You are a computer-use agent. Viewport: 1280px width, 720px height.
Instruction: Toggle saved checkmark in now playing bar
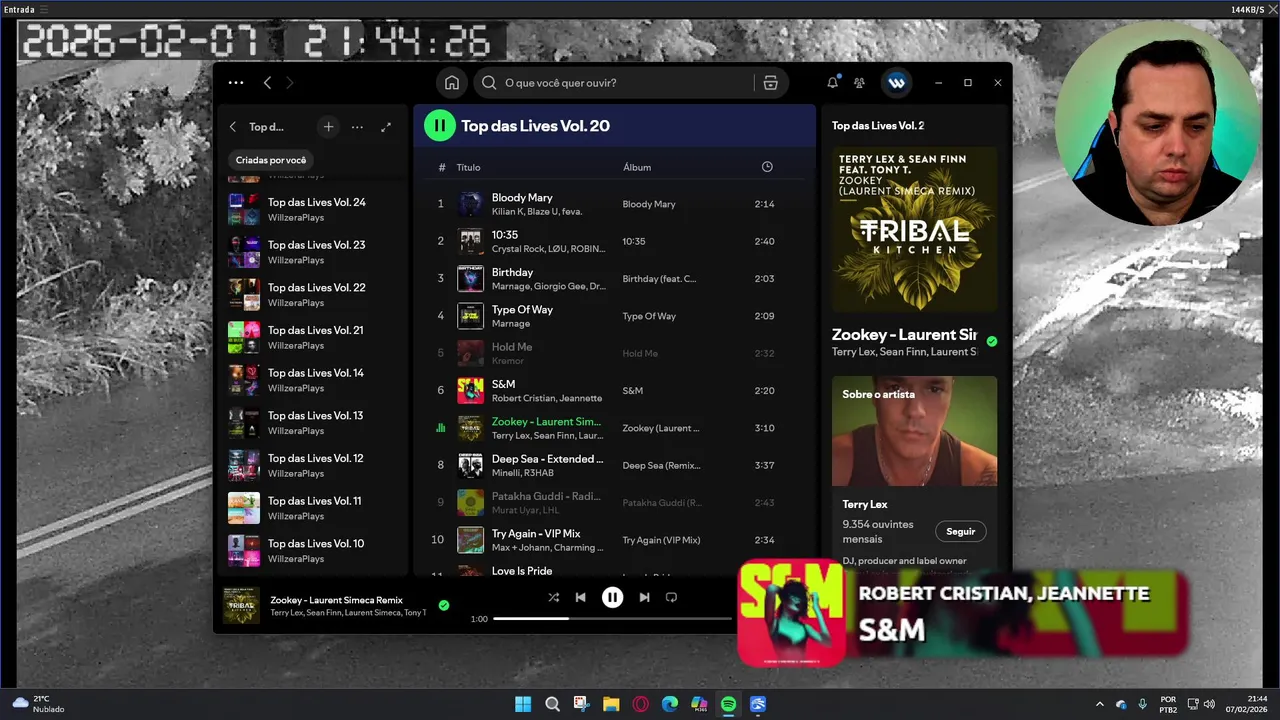point(444,605)
